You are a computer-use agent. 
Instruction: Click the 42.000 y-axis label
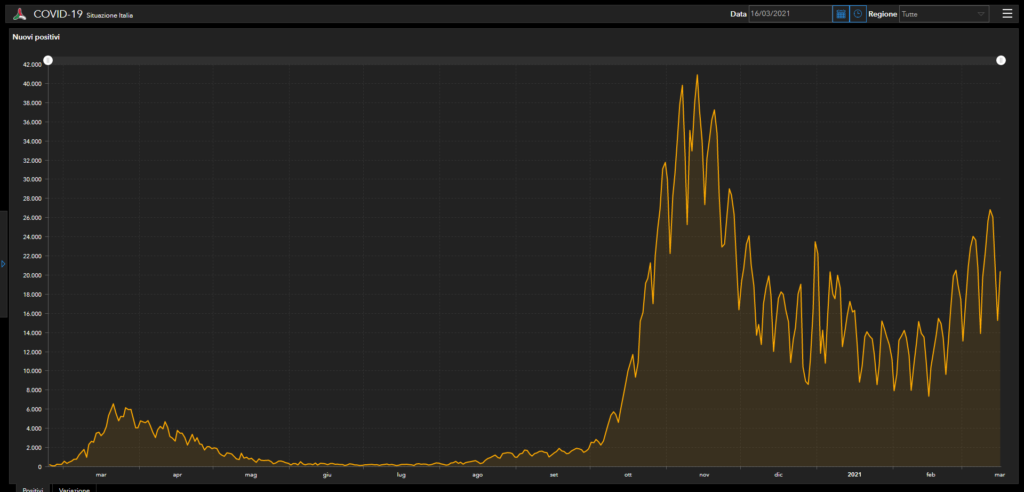point(32,65)
